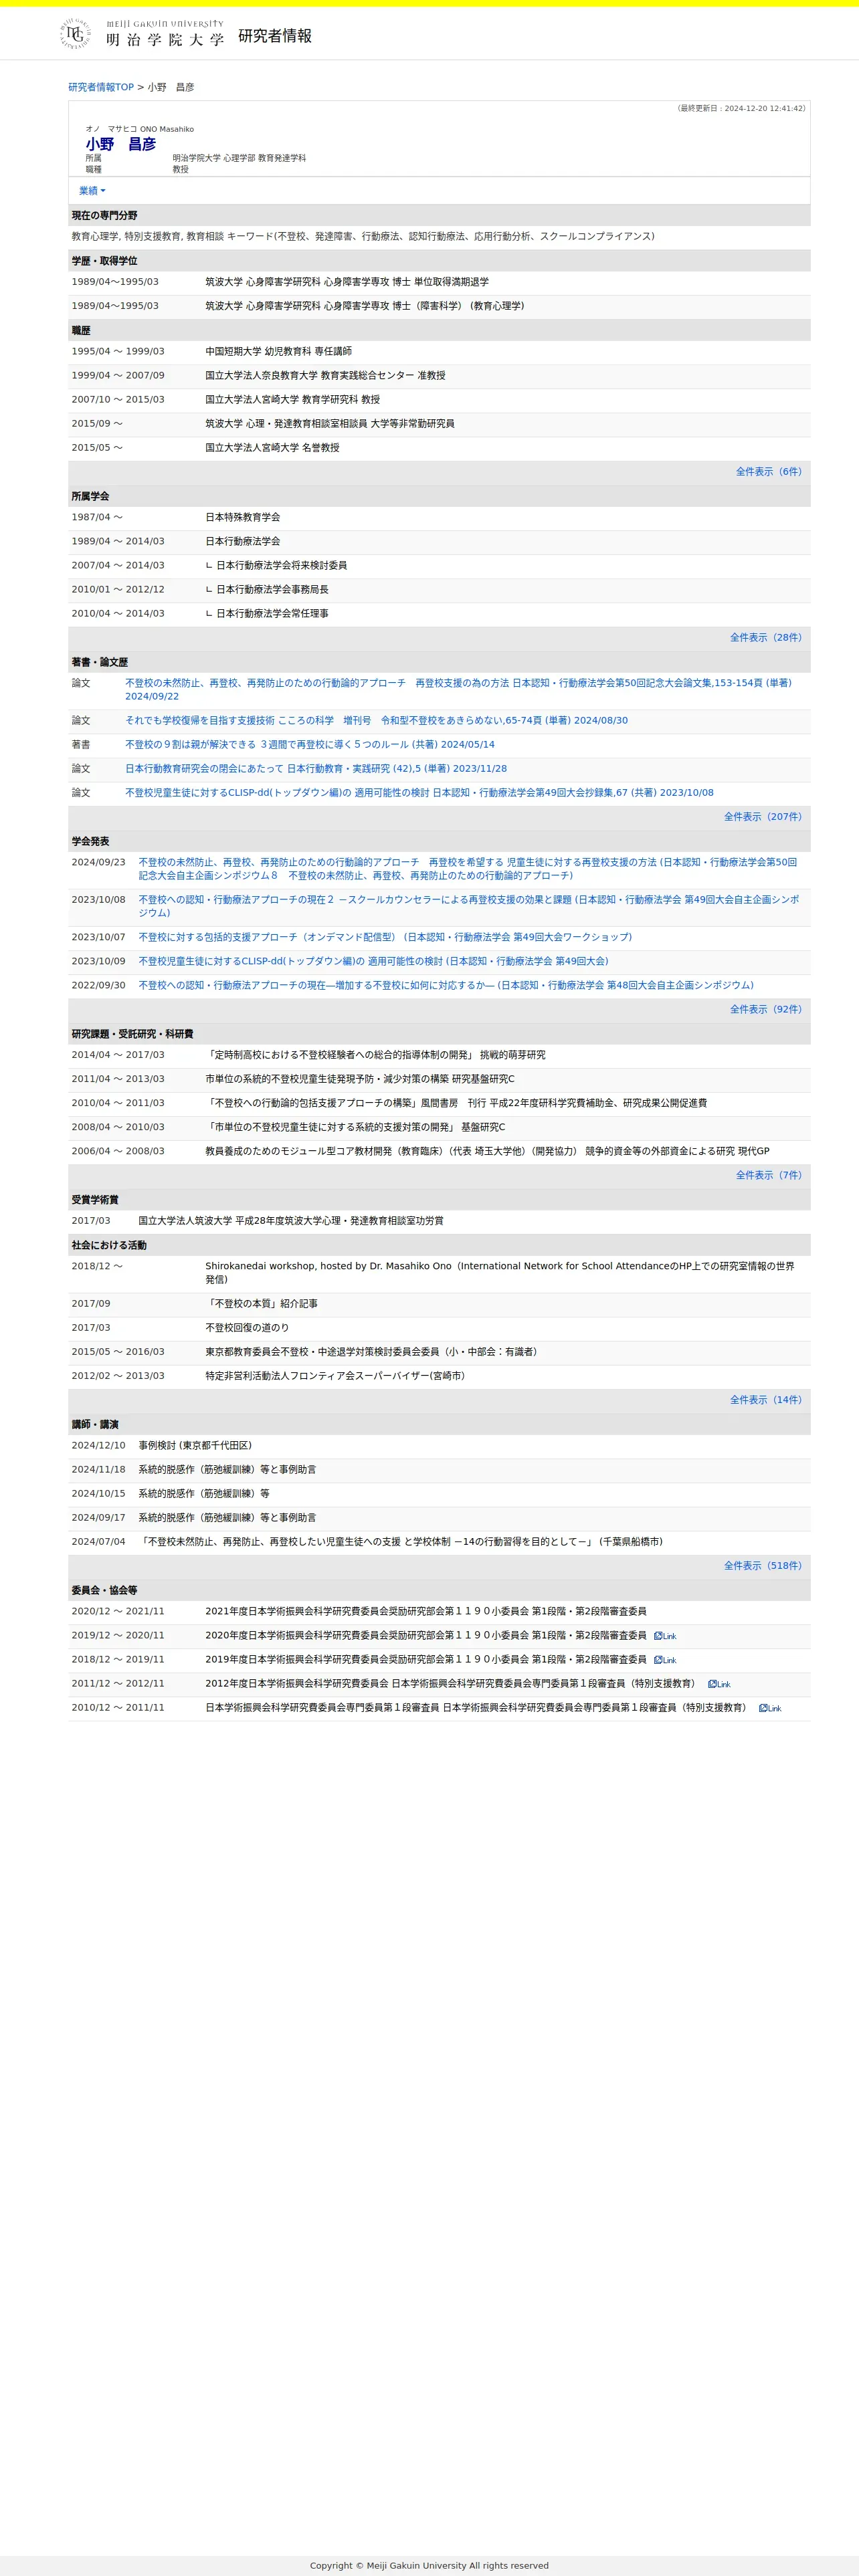Click the researcher name 小野 昌彦
The image size is (859, 2576).
[x=120, y=144]
